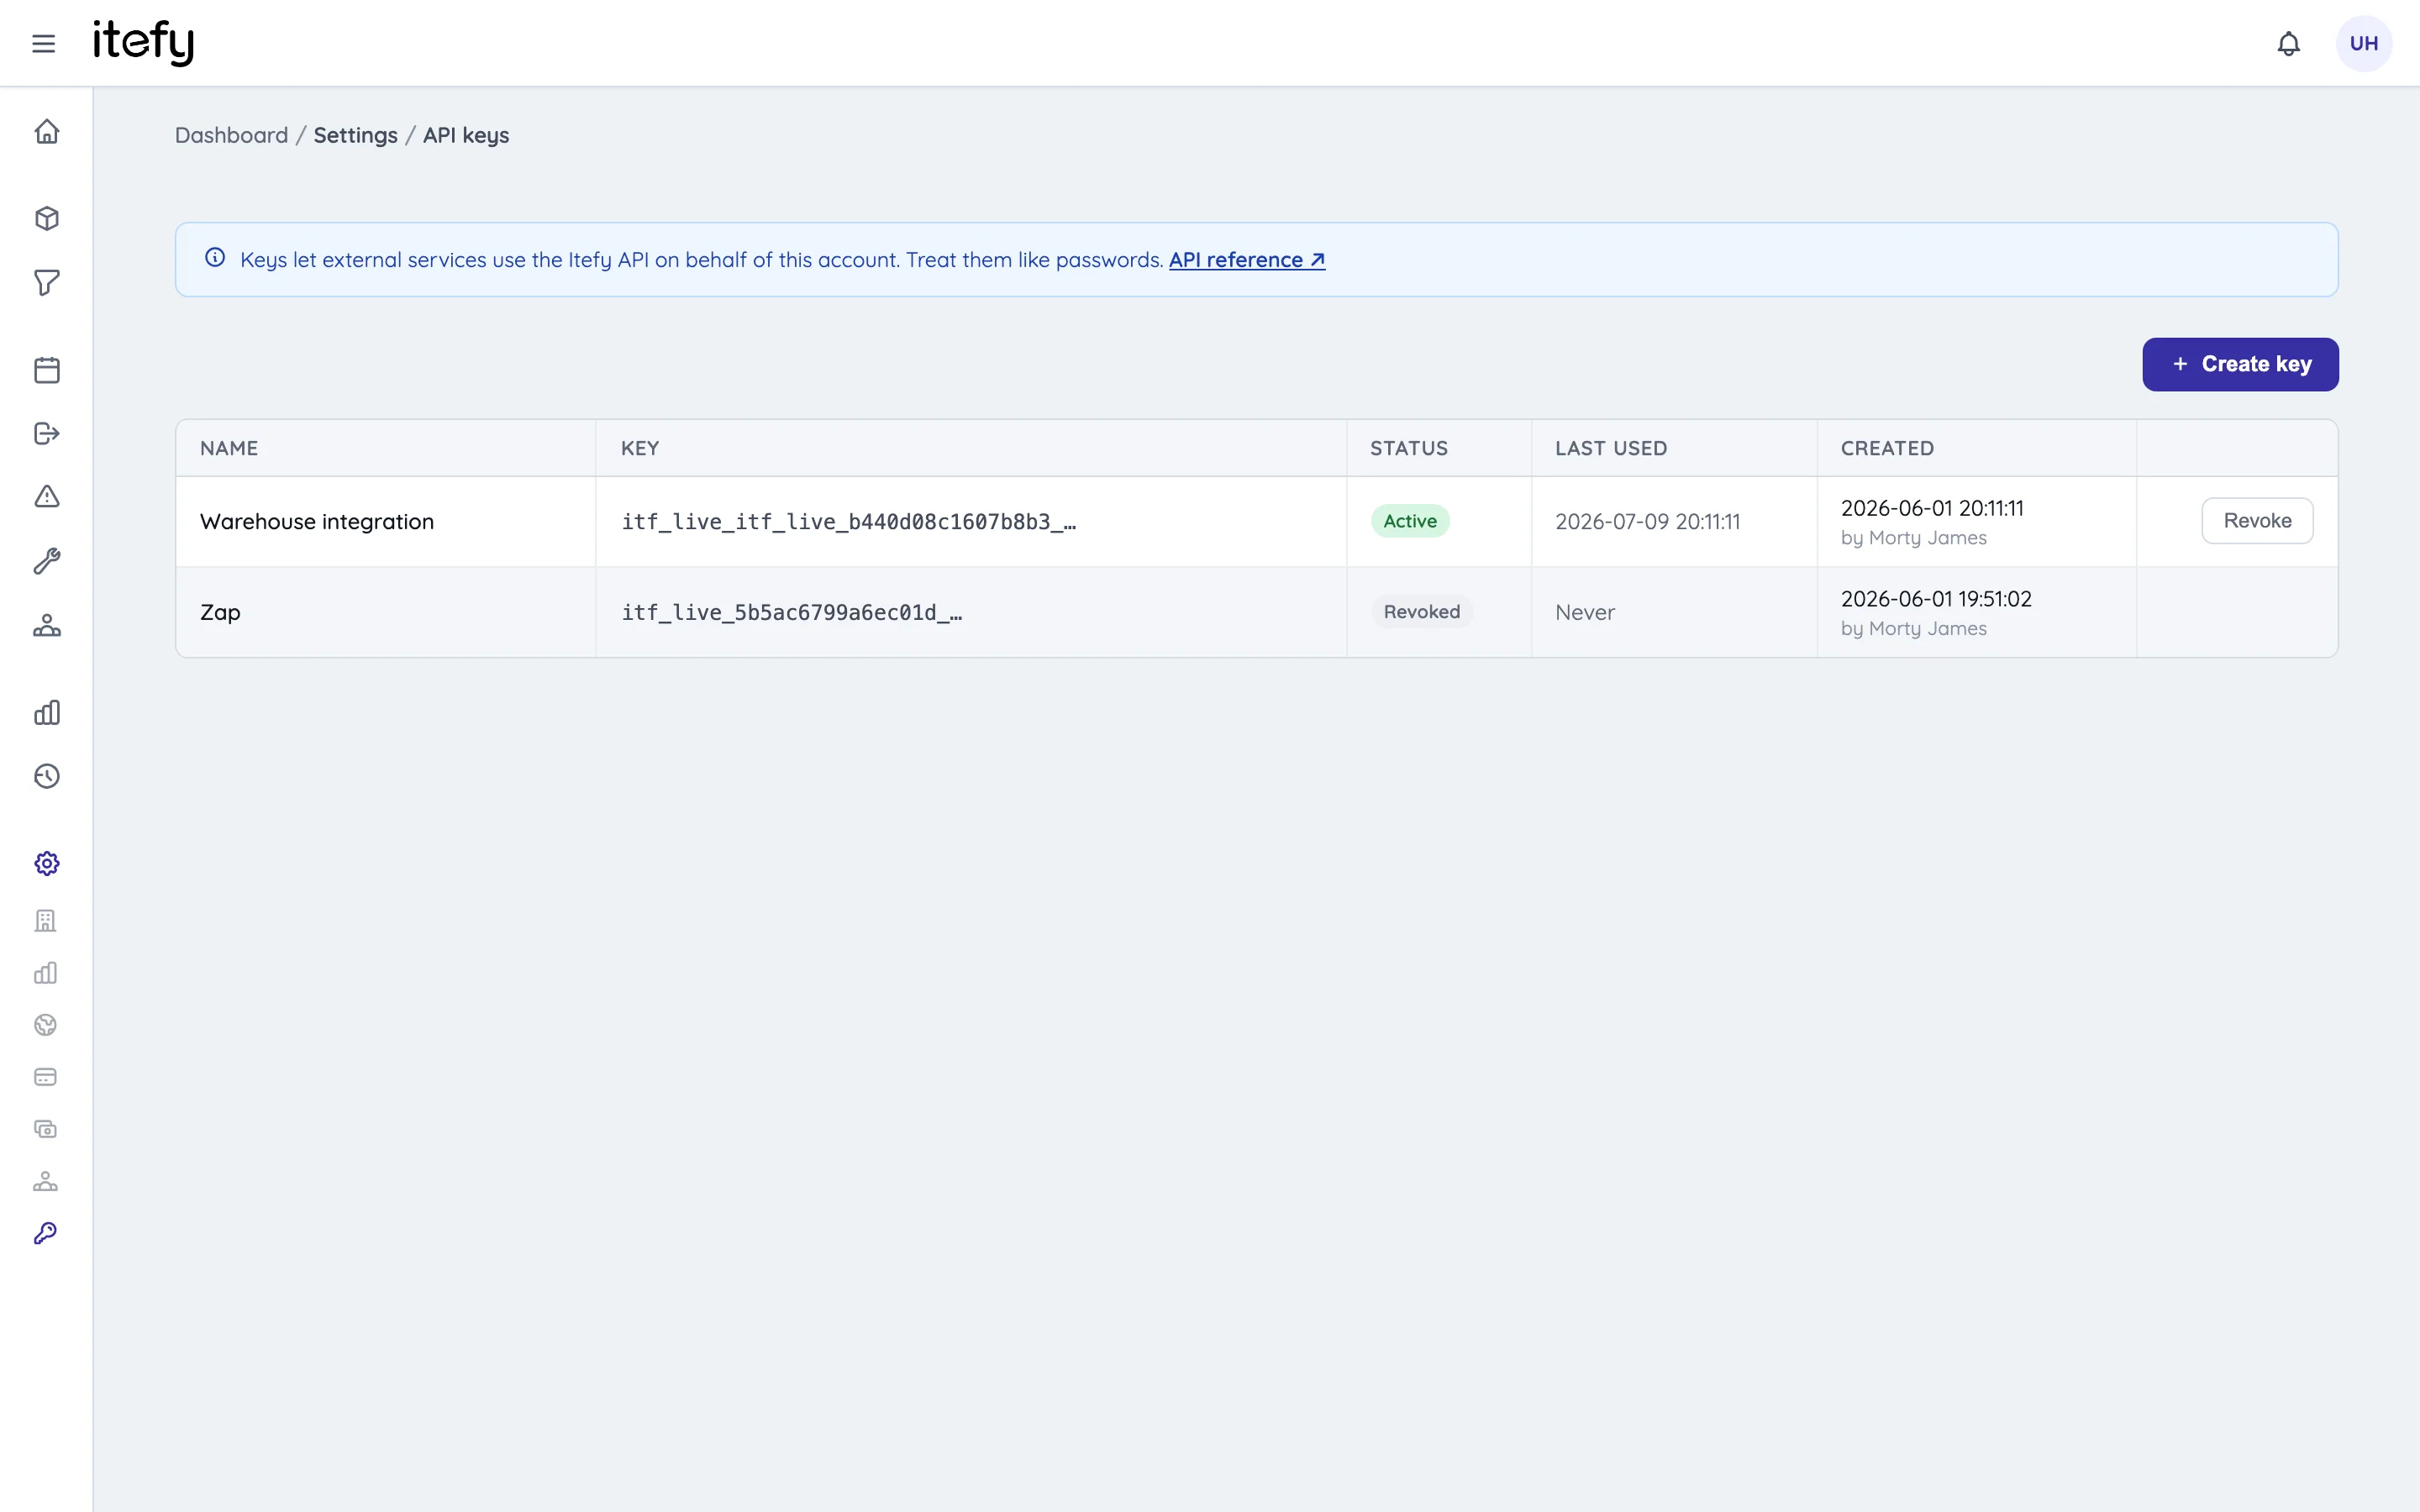Open the check-out arrow sidebar icon
2420x1512 pixels.
(x=47, y=433)
